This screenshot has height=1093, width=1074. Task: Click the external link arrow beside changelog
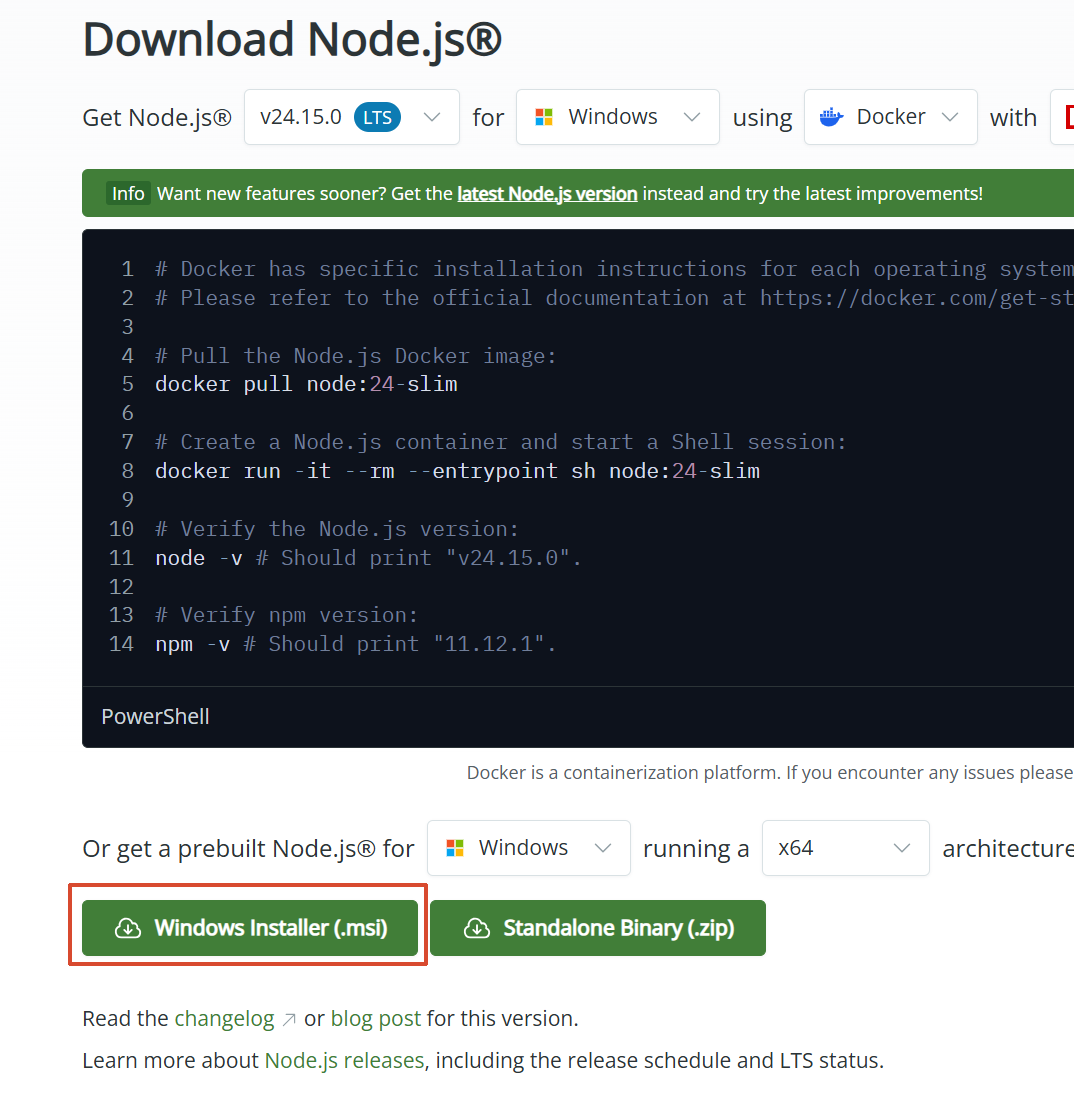(x=289, y=1019)
